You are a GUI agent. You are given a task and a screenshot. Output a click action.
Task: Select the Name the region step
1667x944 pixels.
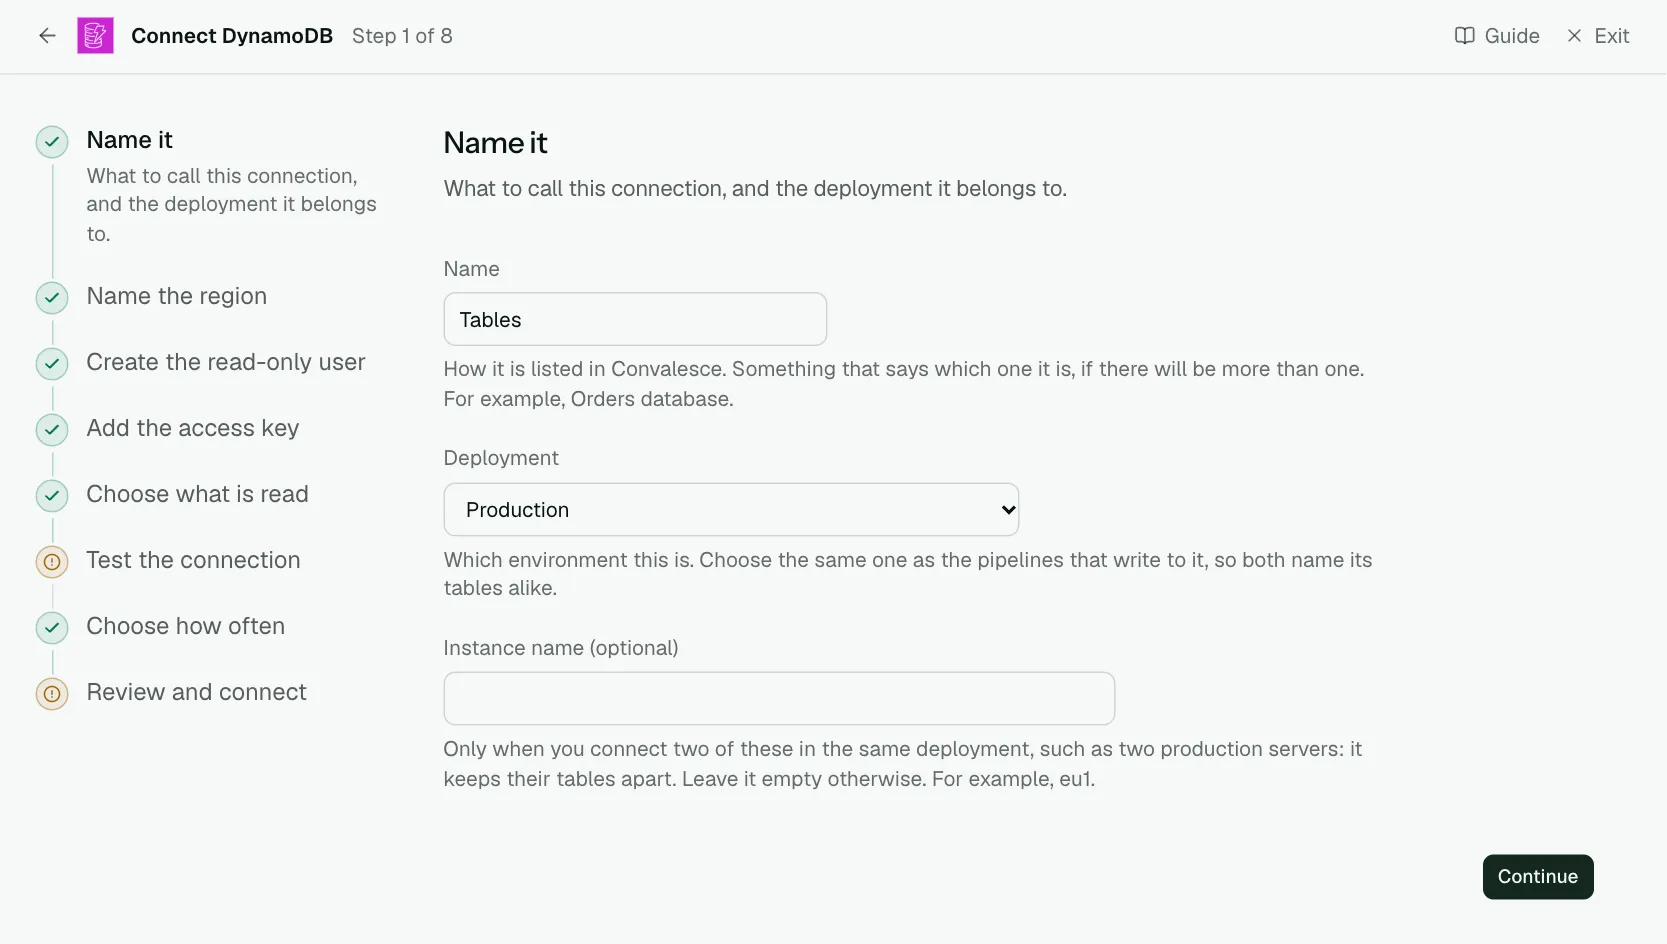177,296
